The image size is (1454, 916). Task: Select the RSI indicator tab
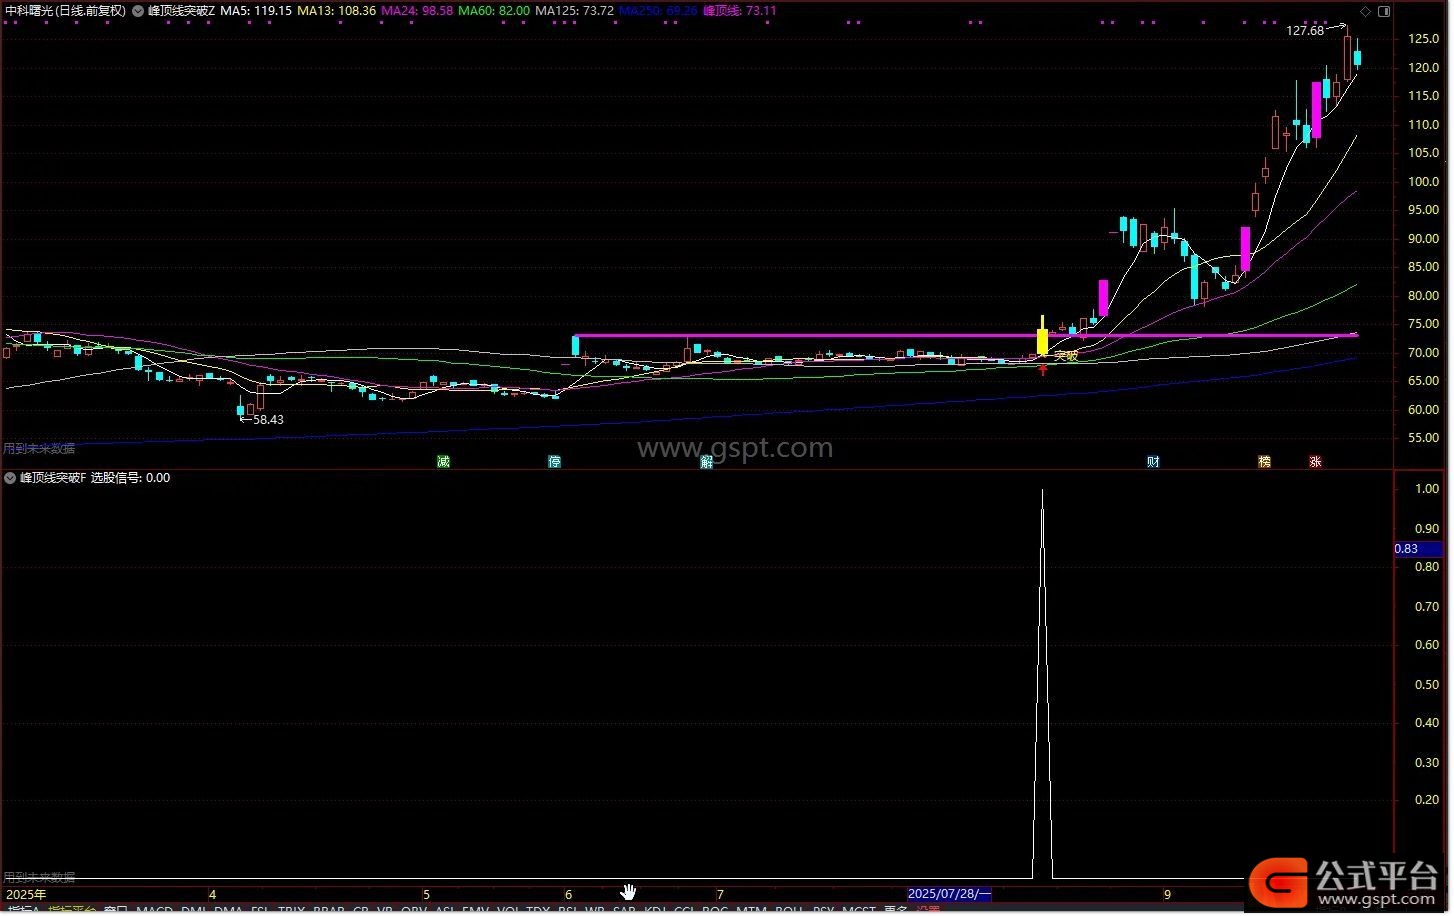[568, 910]
